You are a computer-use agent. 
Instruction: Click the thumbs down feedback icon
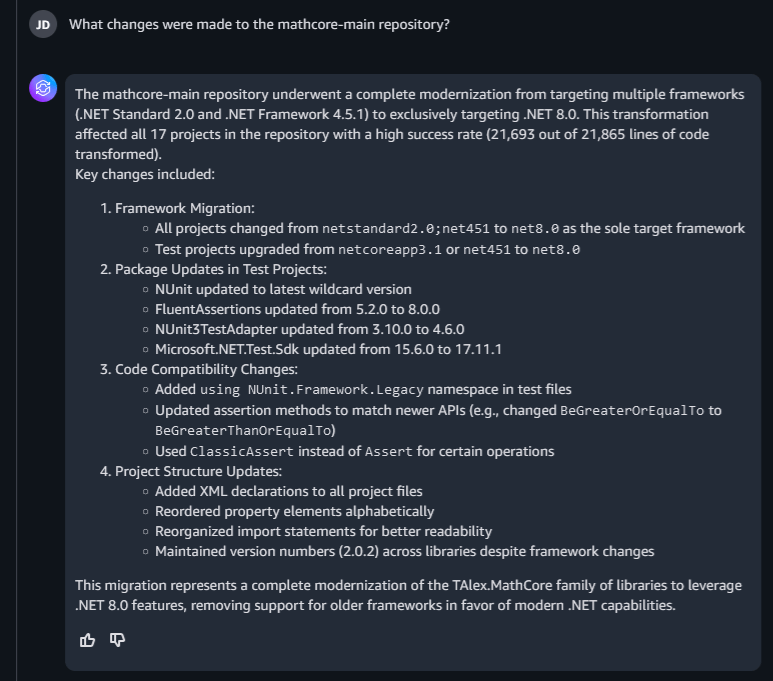coord(117,639)
